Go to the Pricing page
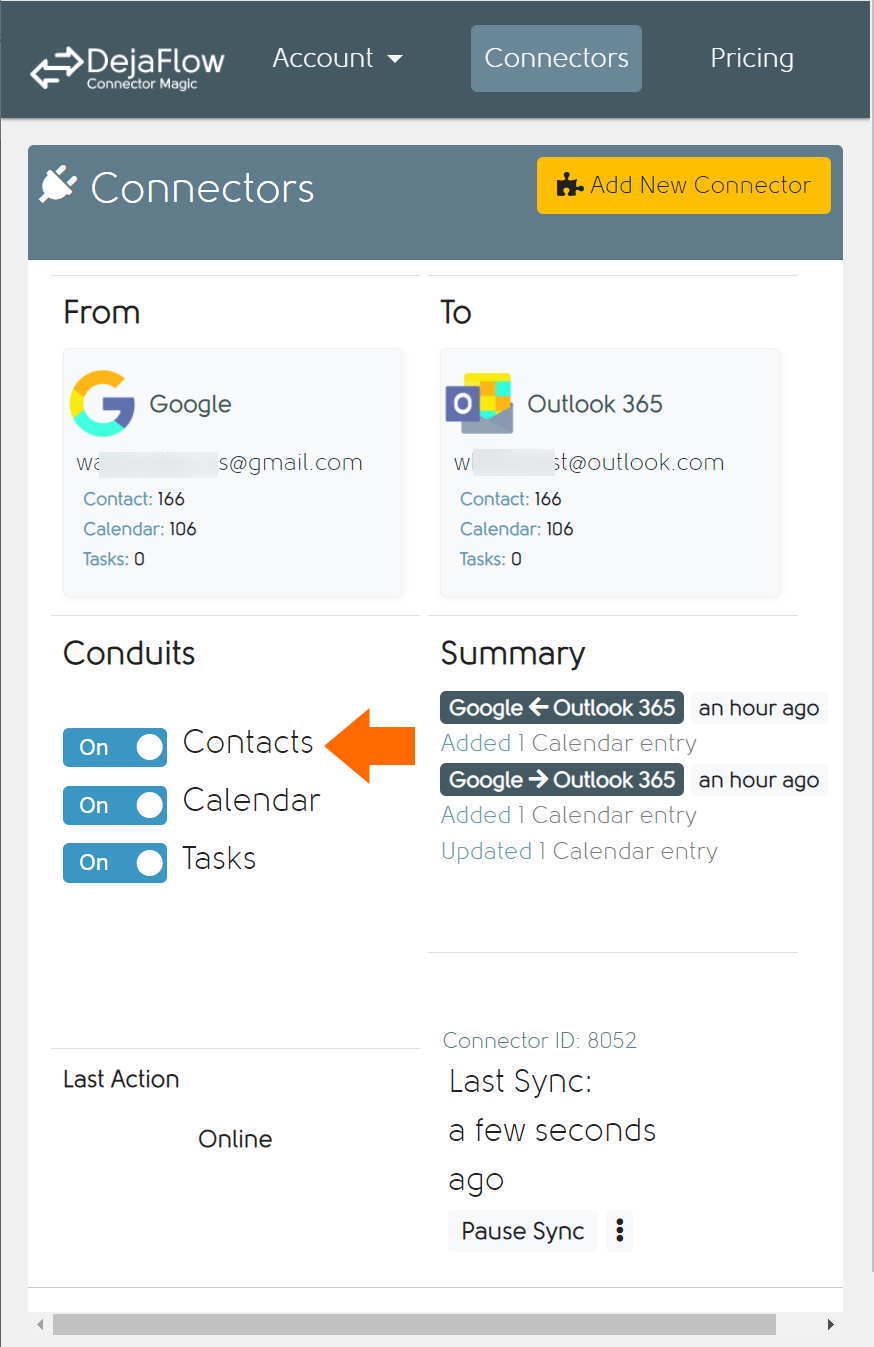 coord(752,58)
